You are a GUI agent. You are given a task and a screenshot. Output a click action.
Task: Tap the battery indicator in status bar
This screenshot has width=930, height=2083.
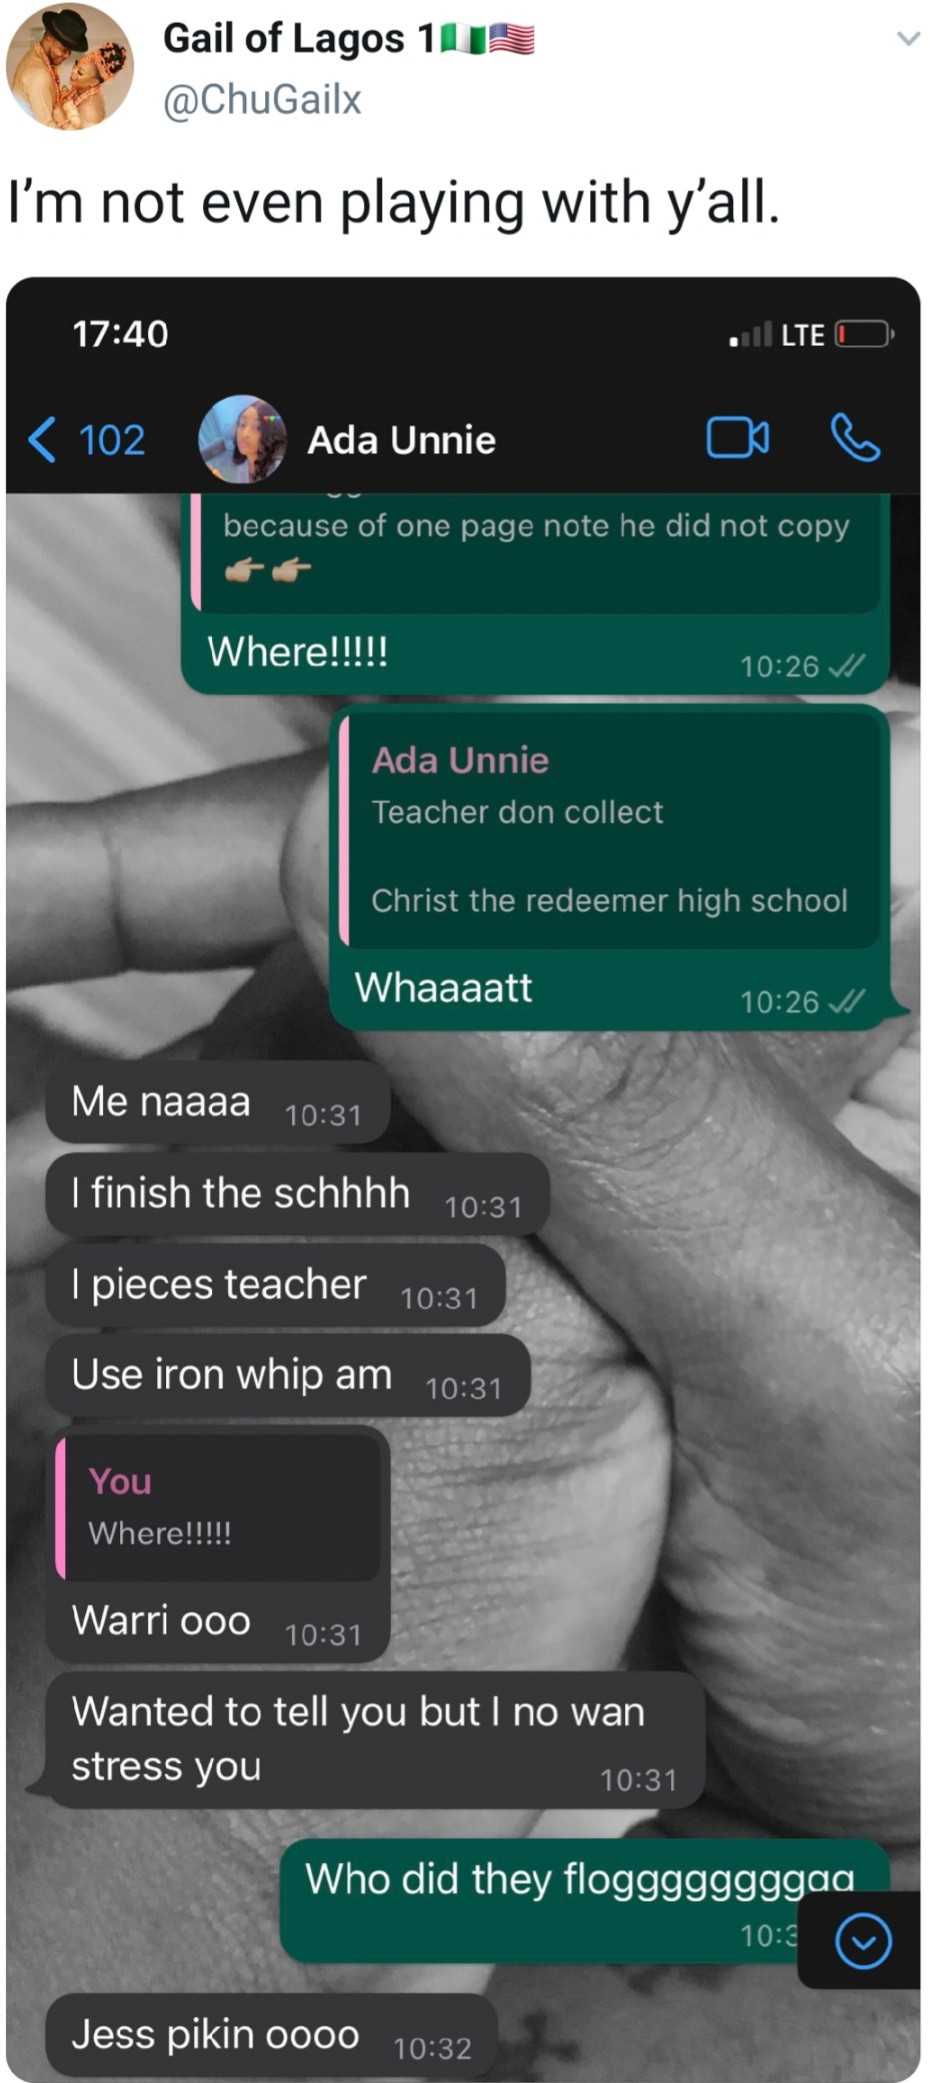(864, 334)
